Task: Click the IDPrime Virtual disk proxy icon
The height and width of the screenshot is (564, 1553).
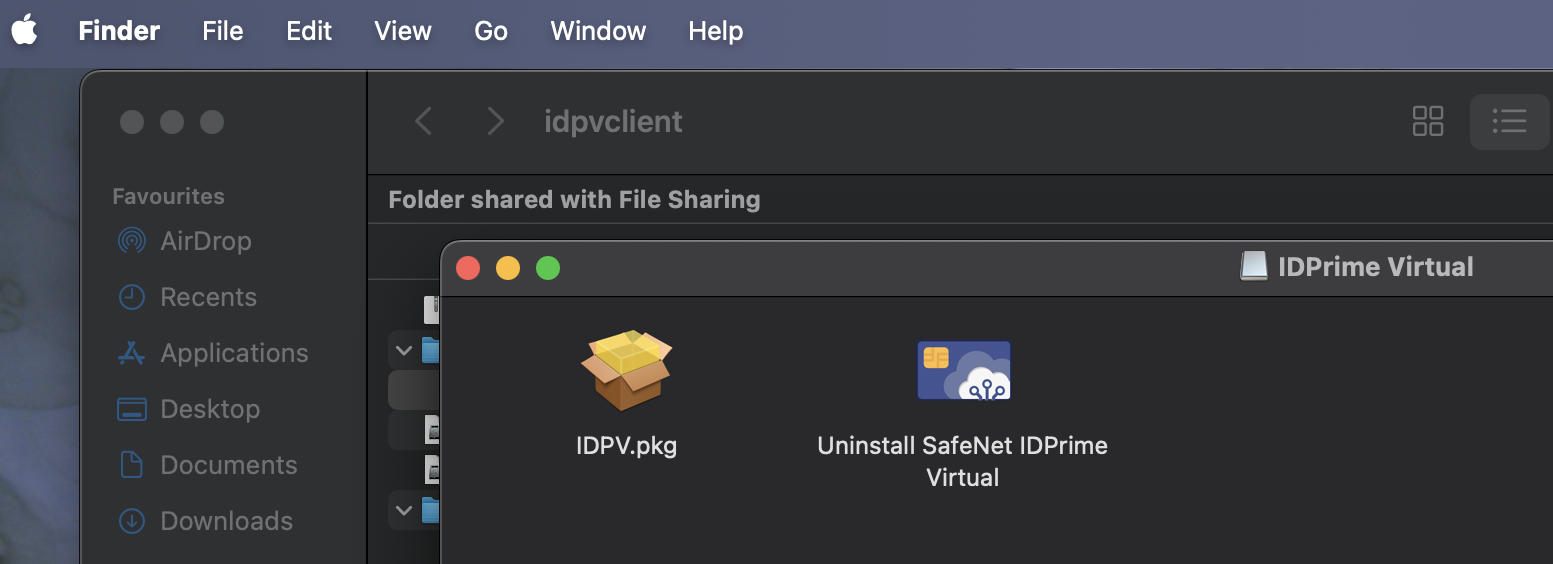Action: 1254,267
